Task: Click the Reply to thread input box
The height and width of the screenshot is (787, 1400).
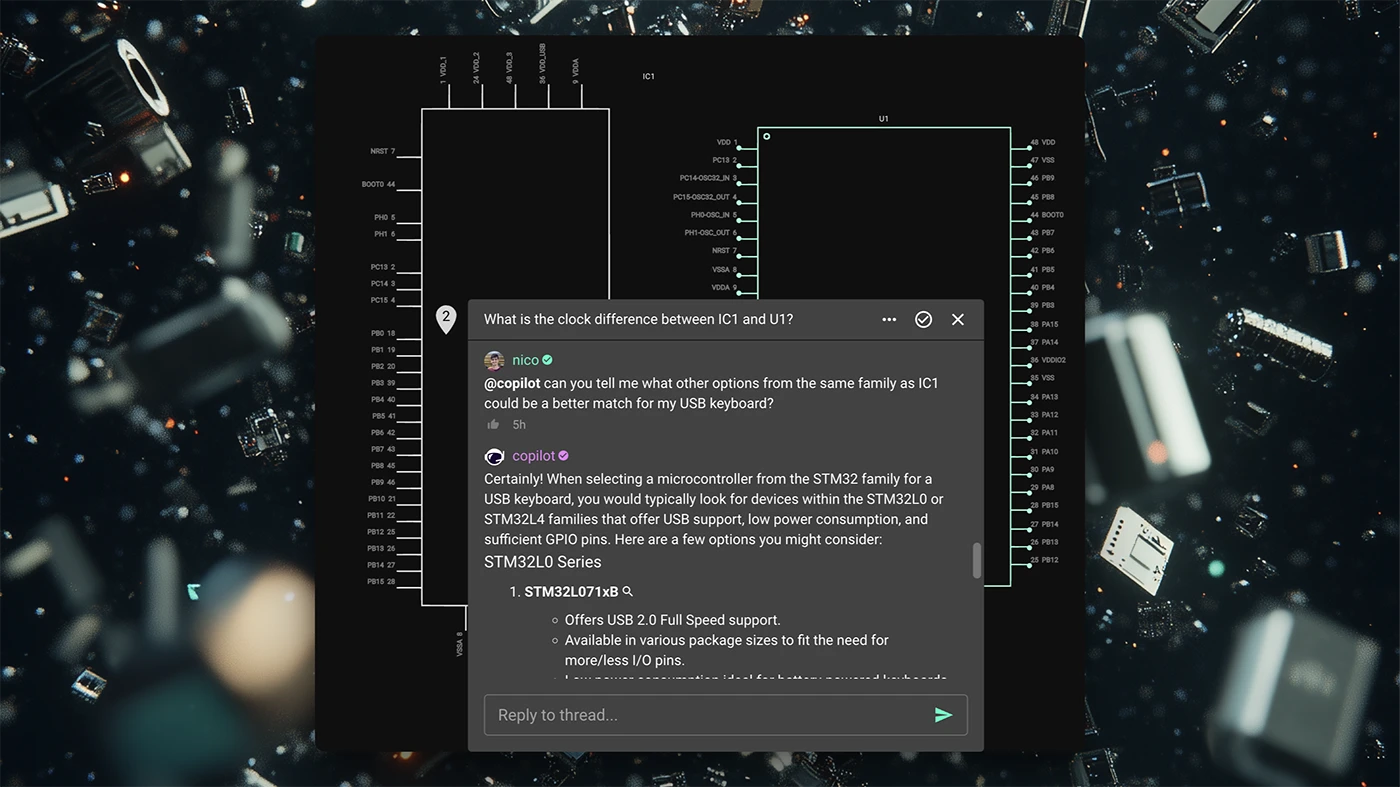Action: tap(700, 714)
